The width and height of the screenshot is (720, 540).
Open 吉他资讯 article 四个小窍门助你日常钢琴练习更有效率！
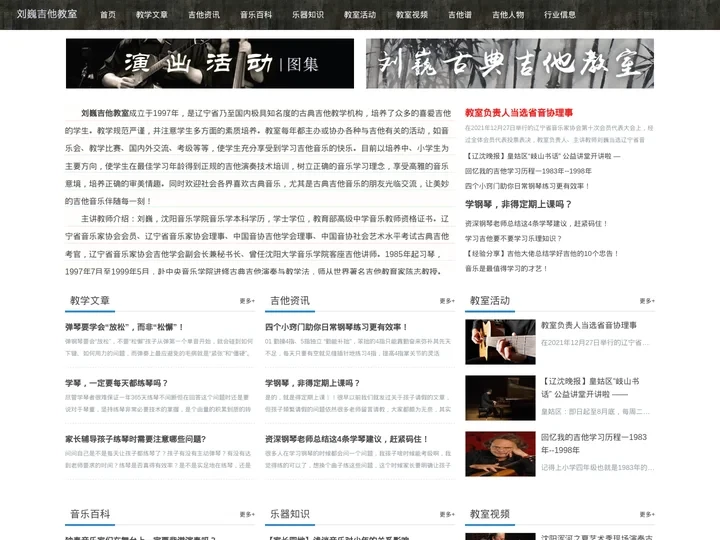point(336,327)
